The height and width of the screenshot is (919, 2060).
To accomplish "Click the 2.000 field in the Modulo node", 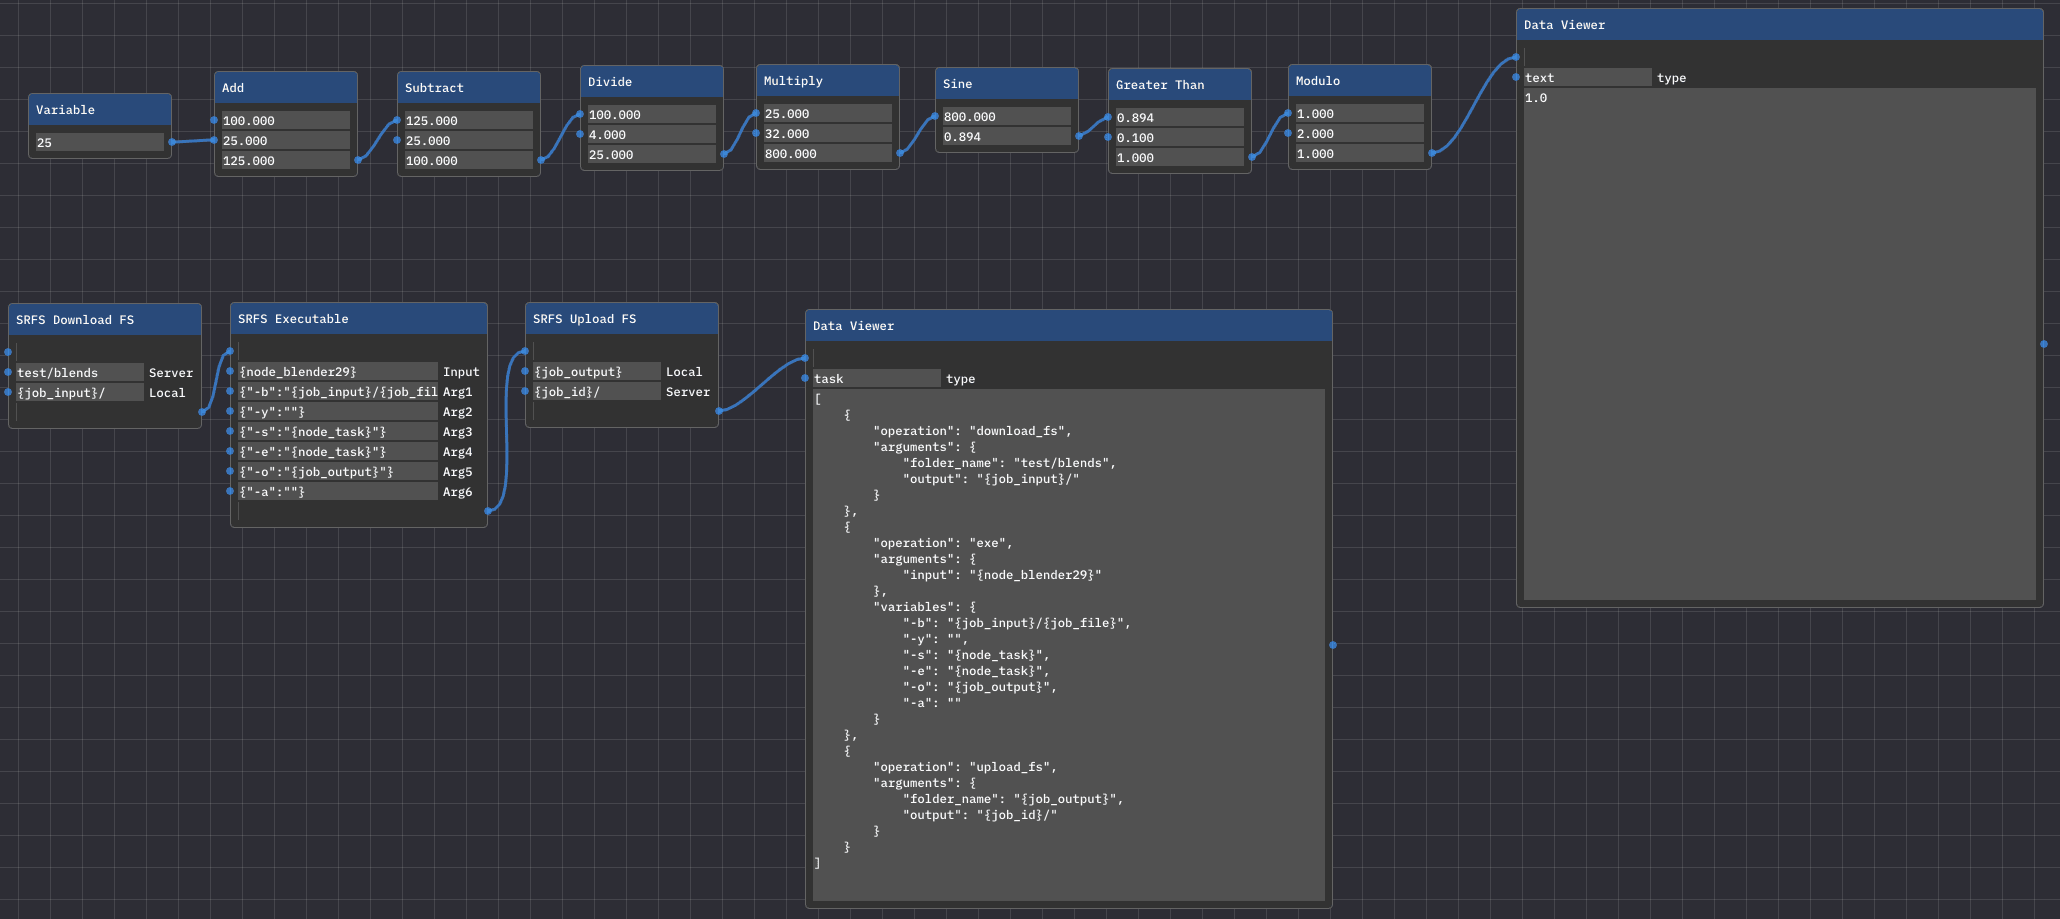I will click(x=1358, y=134).
